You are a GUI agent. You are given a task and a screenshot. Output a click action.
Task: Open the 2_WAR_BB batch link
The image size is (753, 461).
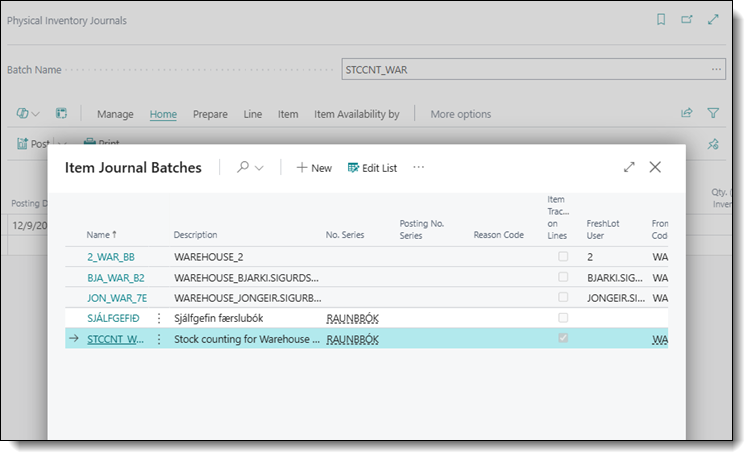click(111, 257)
